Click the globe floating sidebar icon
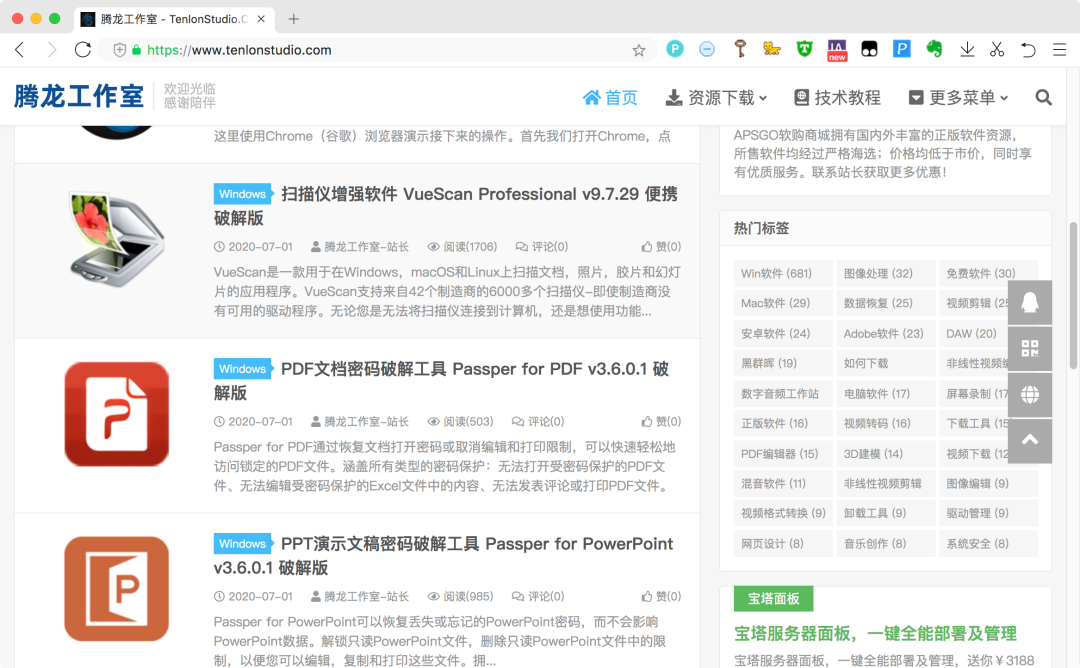Image resolution: width=1080 pixels, height=668 pixels. (1029, 395)
